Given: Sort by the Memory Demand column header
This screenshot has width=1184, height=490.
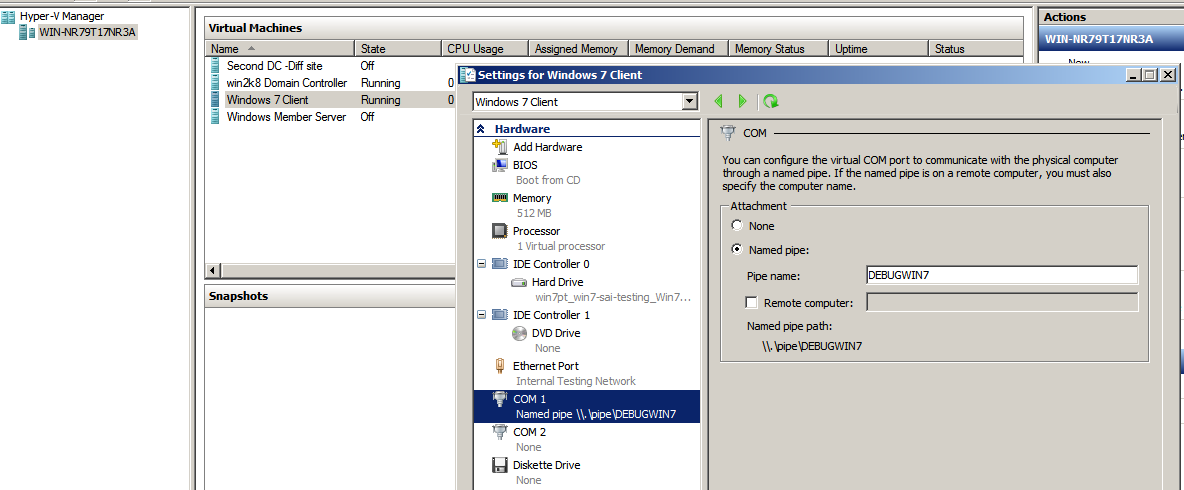Looking at the screenshot, I should click(678, 48).
